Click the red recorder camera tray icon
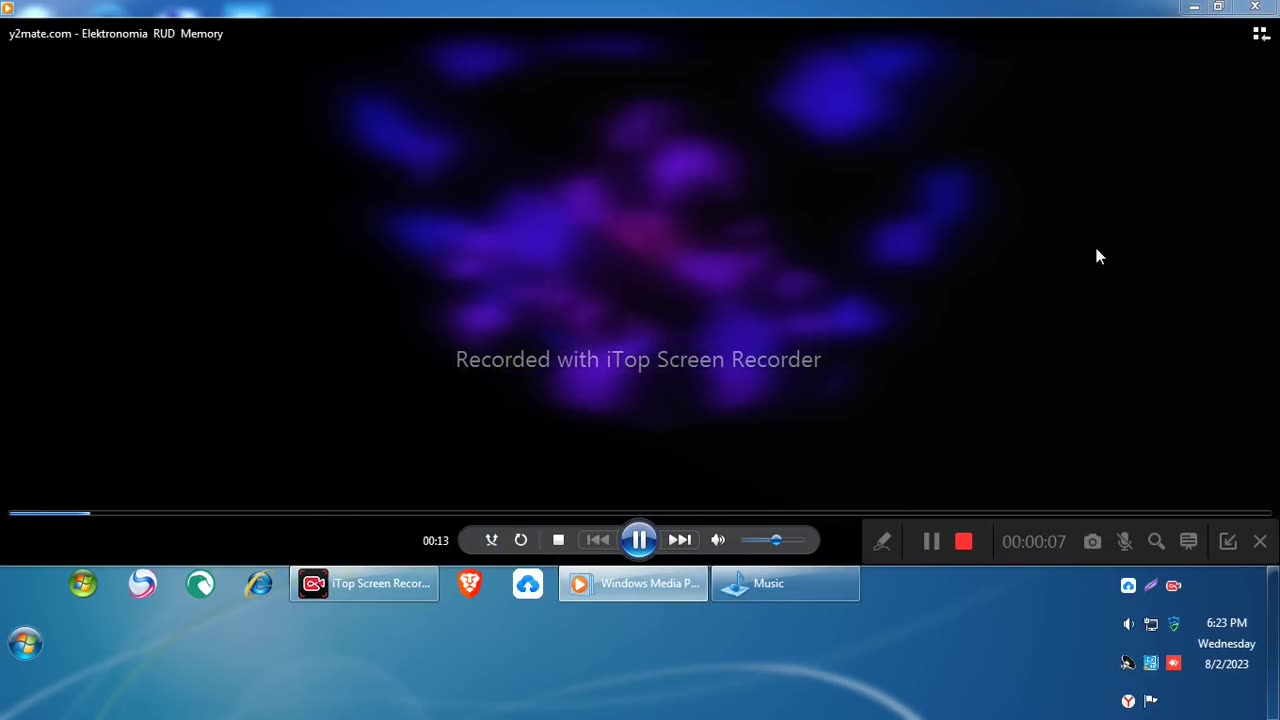The width and height of the screenshot is (1280, 720). 1174,586
